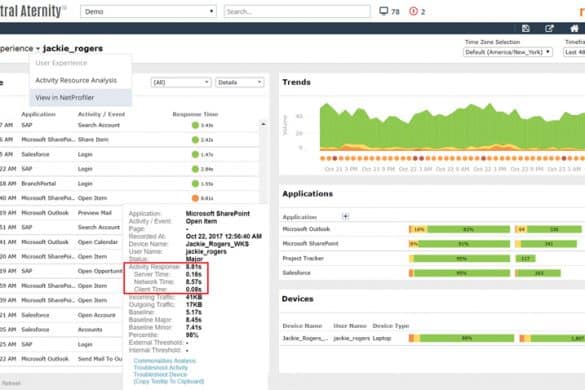Click the Laptop device type cell

382,338
